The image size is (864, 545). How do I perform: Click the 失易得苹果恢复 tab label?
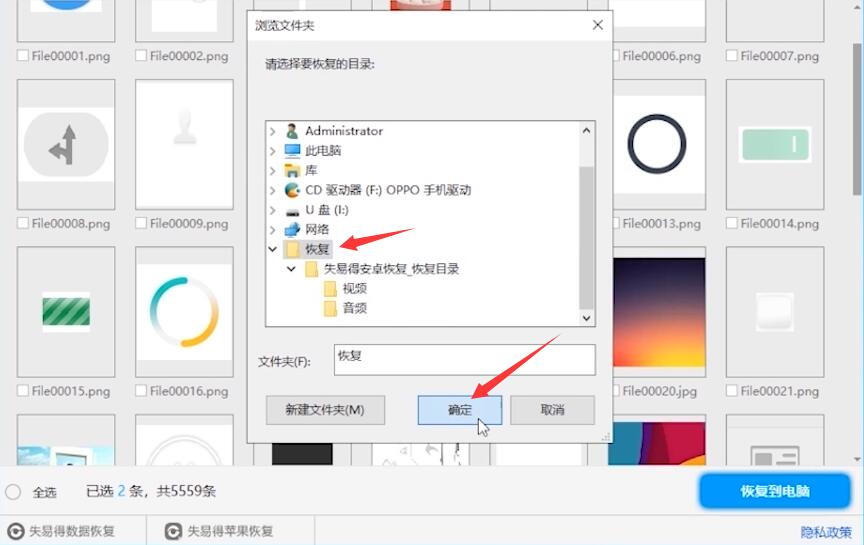coord(230,531)
